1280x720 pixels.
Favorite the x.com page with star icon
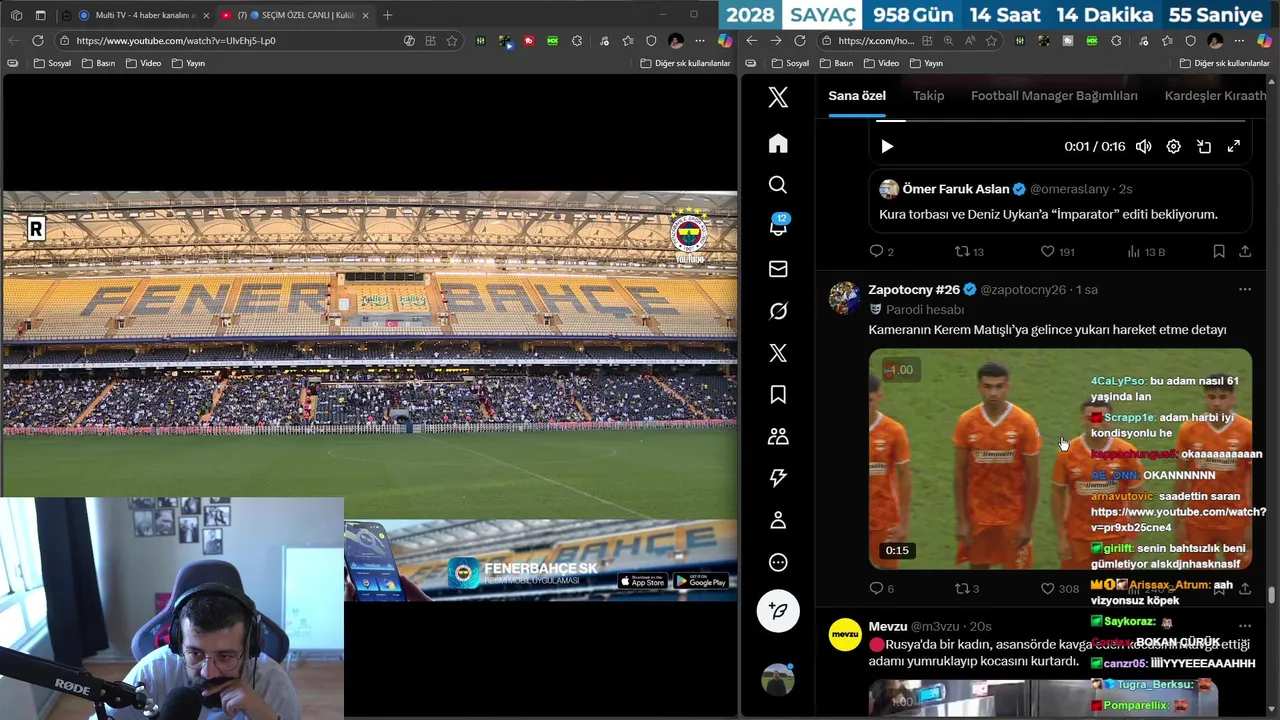tap(991, 41)
